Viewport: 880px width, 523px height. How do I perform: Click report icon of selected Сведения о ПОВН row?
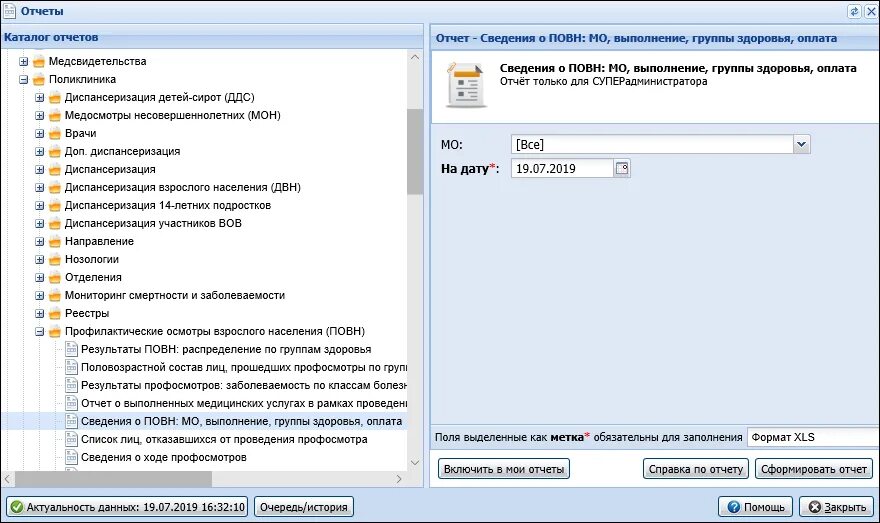pos(71,421)
